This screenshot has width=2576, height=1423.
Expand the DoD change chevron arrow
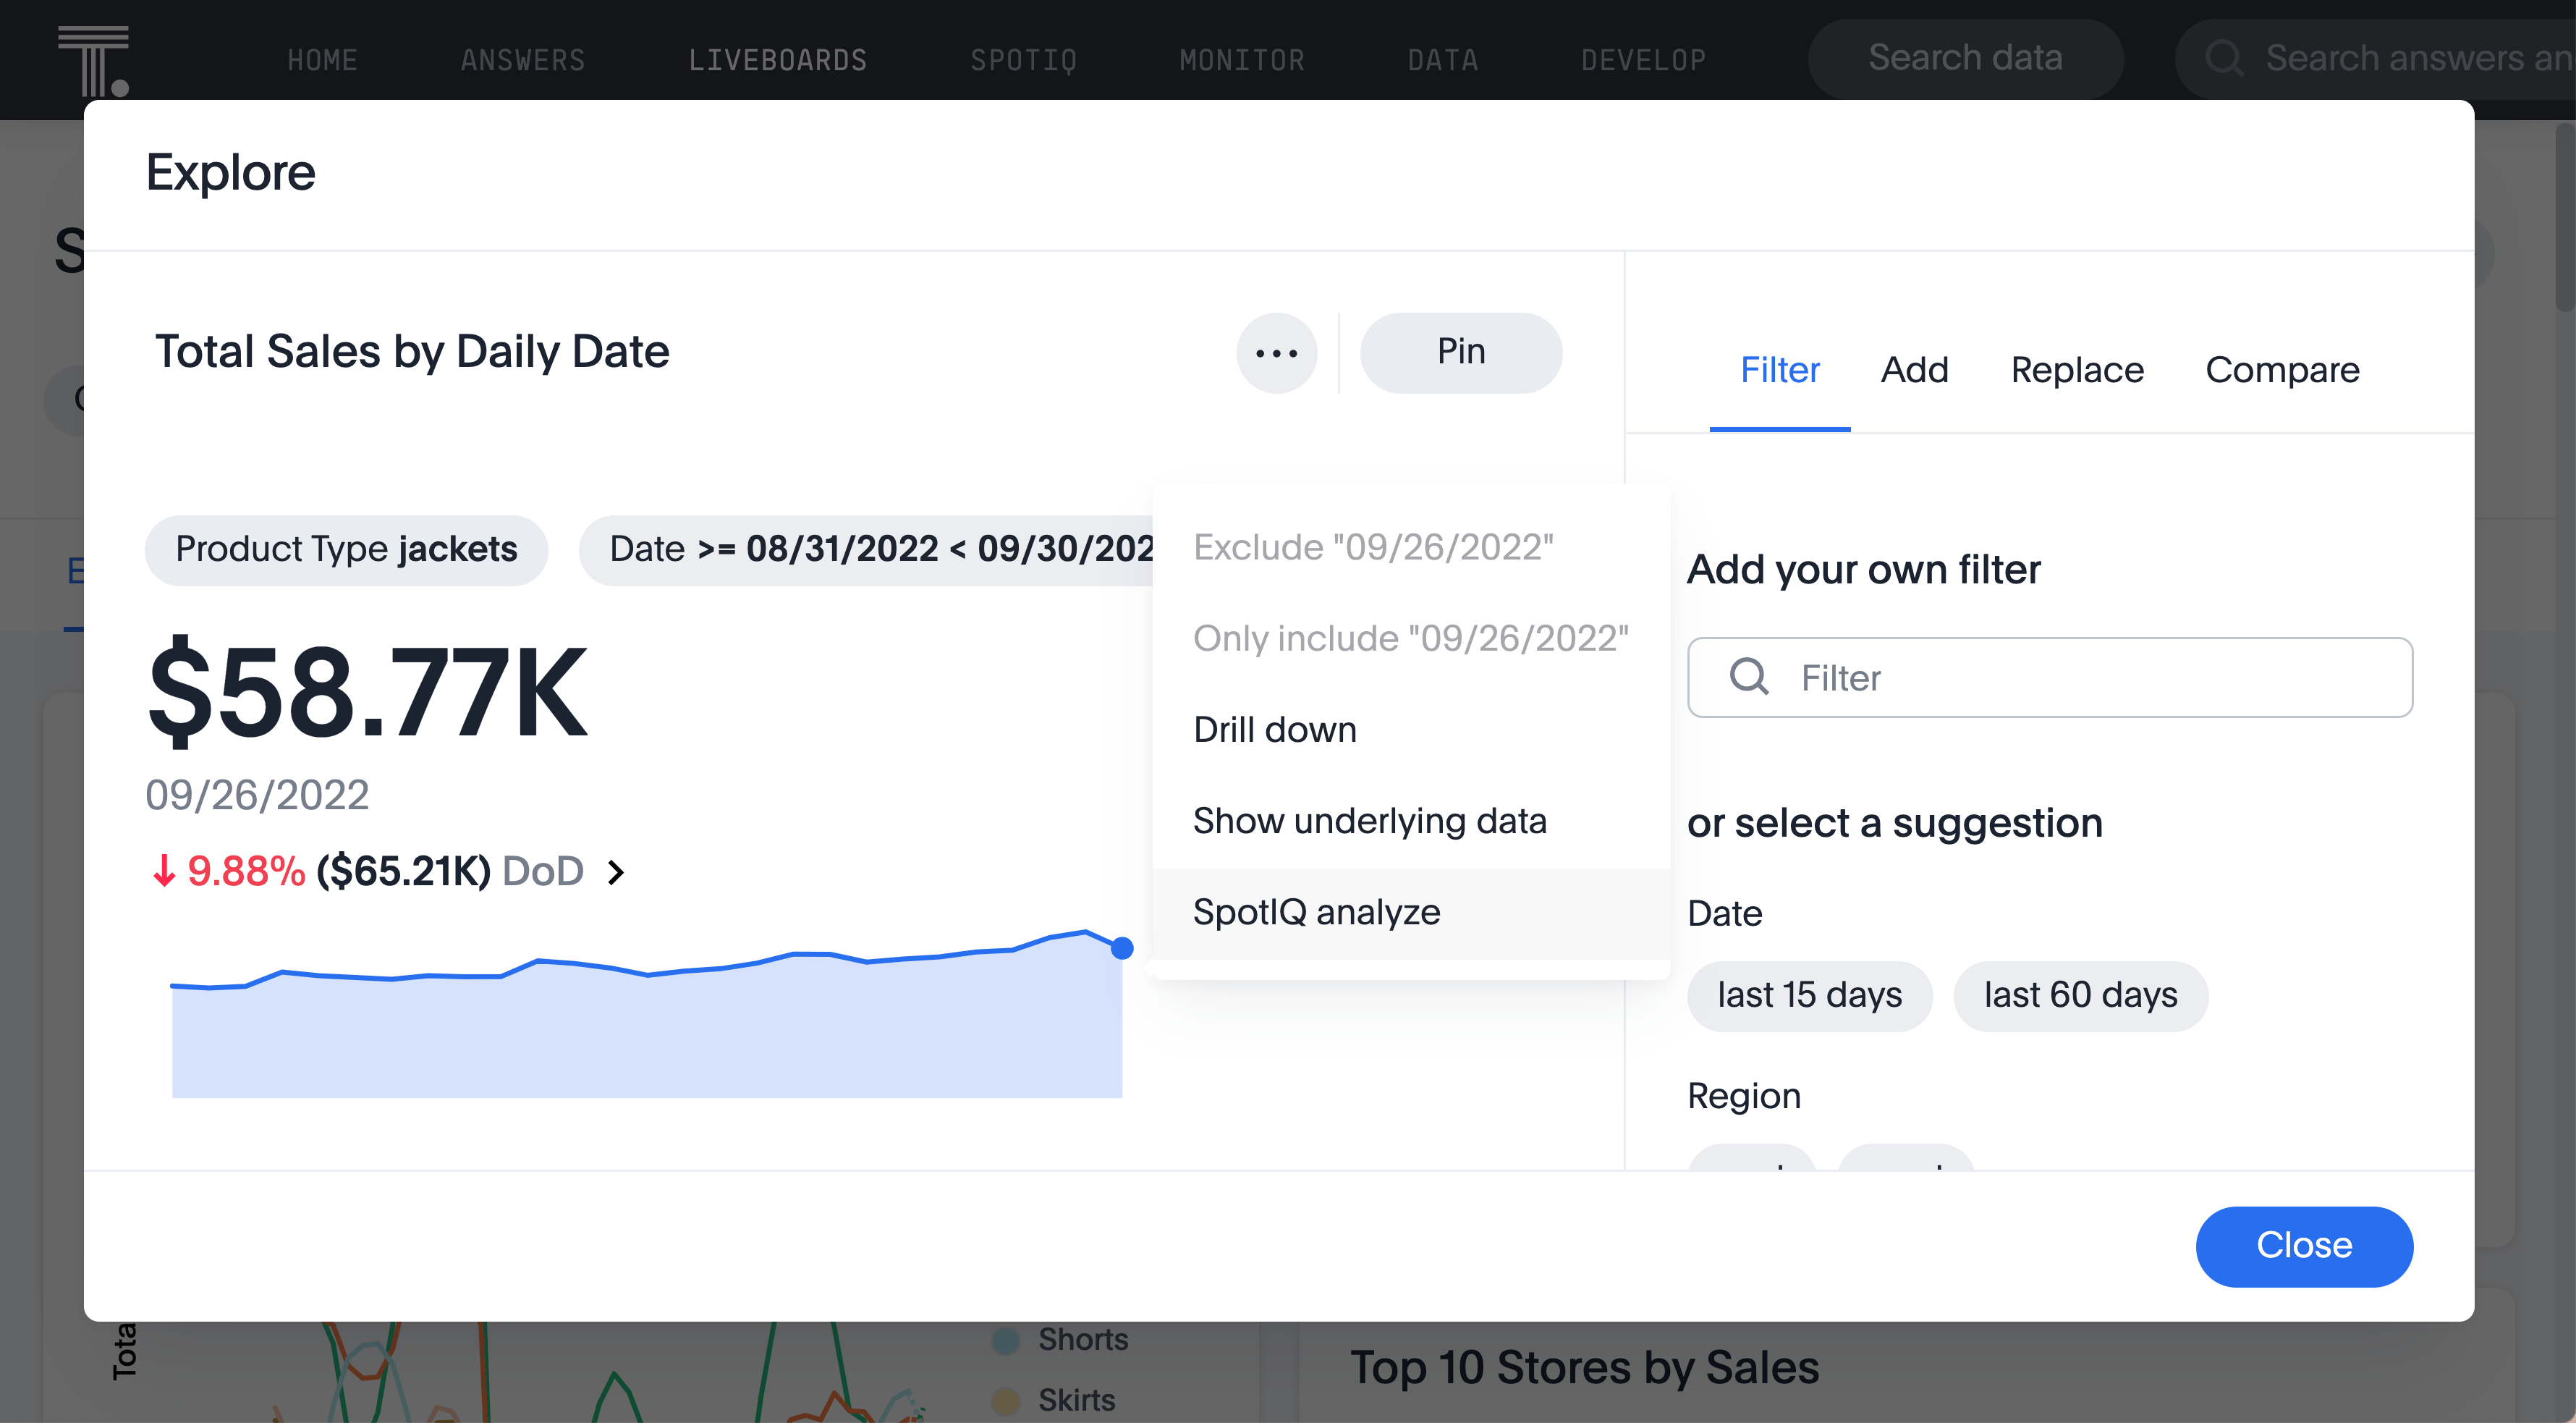[616, 872]
